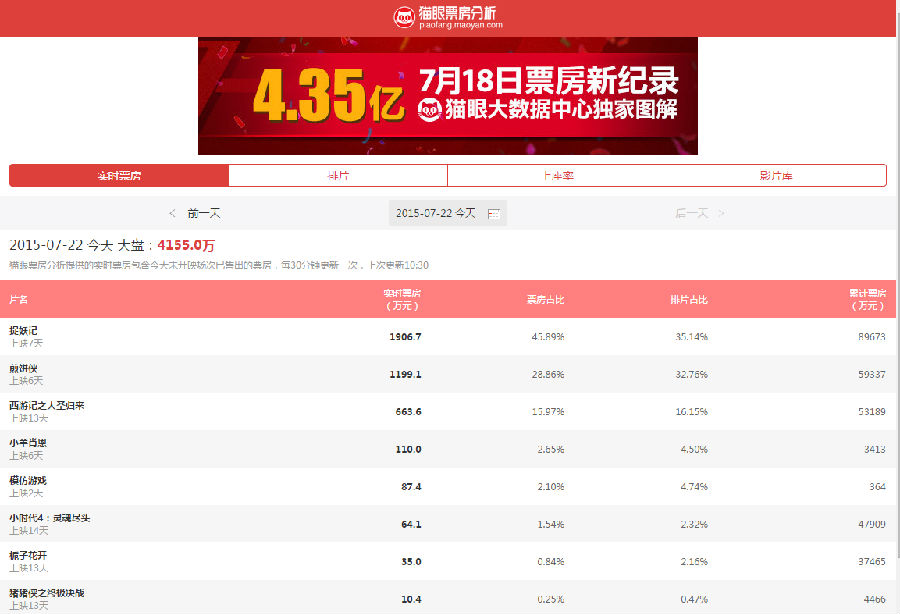Click the right arrow after 后一天
Viewport: 900px width, 614px height.
pyautogui.click(x=721, y=213)
